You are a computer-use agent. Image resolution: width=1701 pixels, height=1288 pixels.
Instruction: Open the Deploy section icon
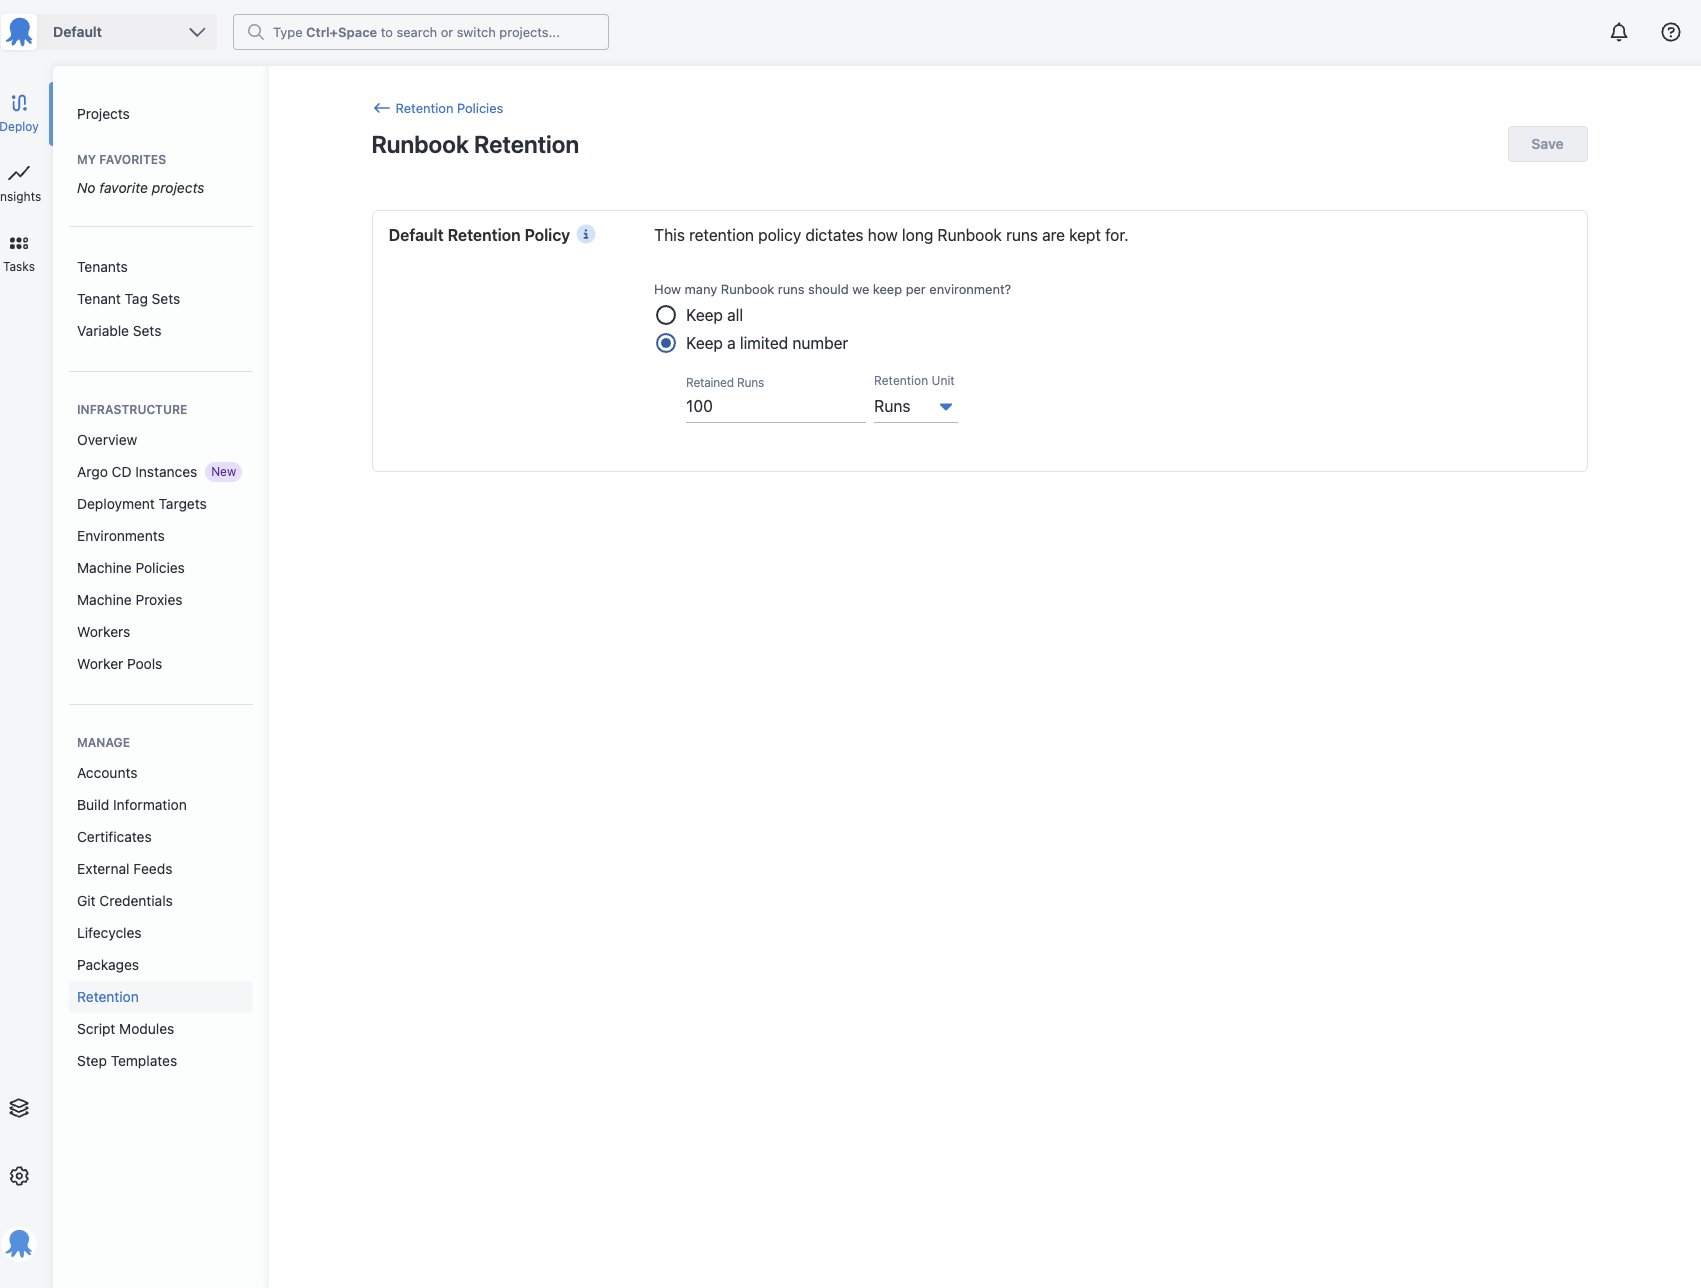point(19,103)
